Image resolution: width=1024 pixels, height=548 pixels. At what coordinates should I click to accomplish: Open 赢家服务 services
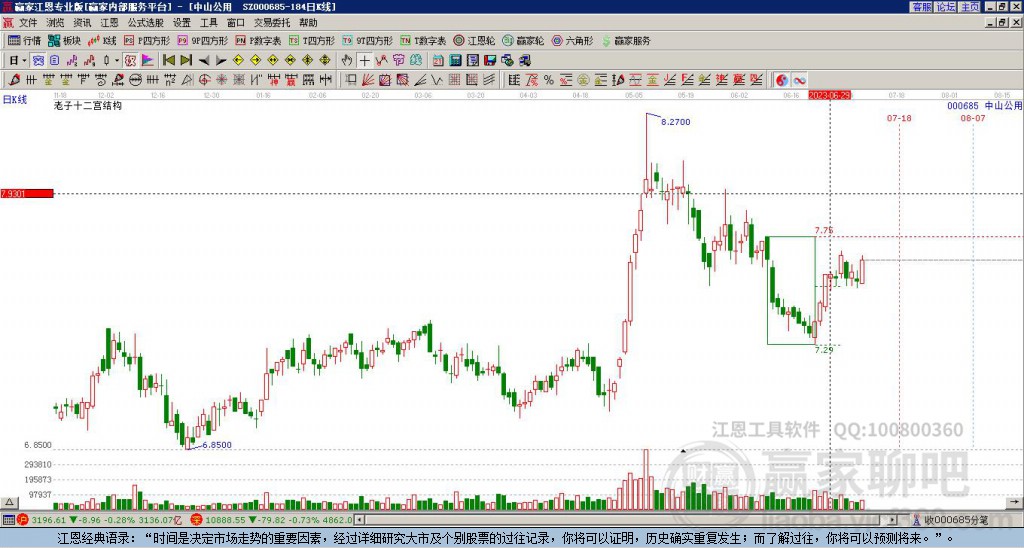point(626,40)
